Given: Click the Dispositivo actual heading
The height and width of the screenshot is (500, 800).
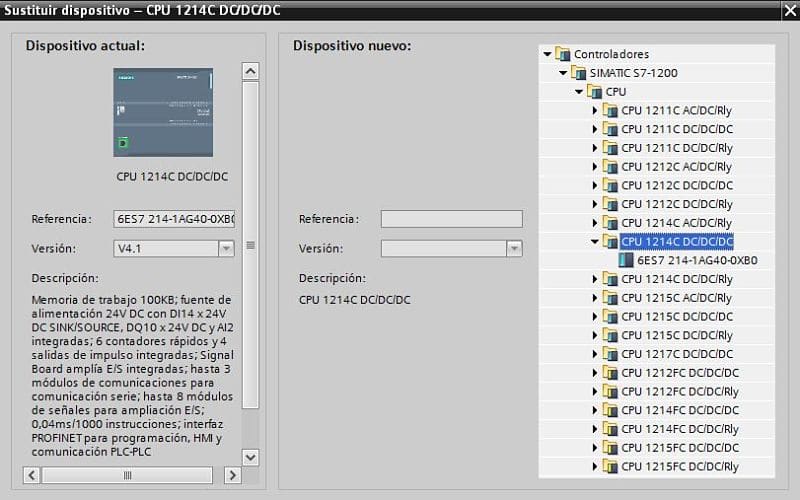Looking at the screenshot, I should (x=85, y=45).
